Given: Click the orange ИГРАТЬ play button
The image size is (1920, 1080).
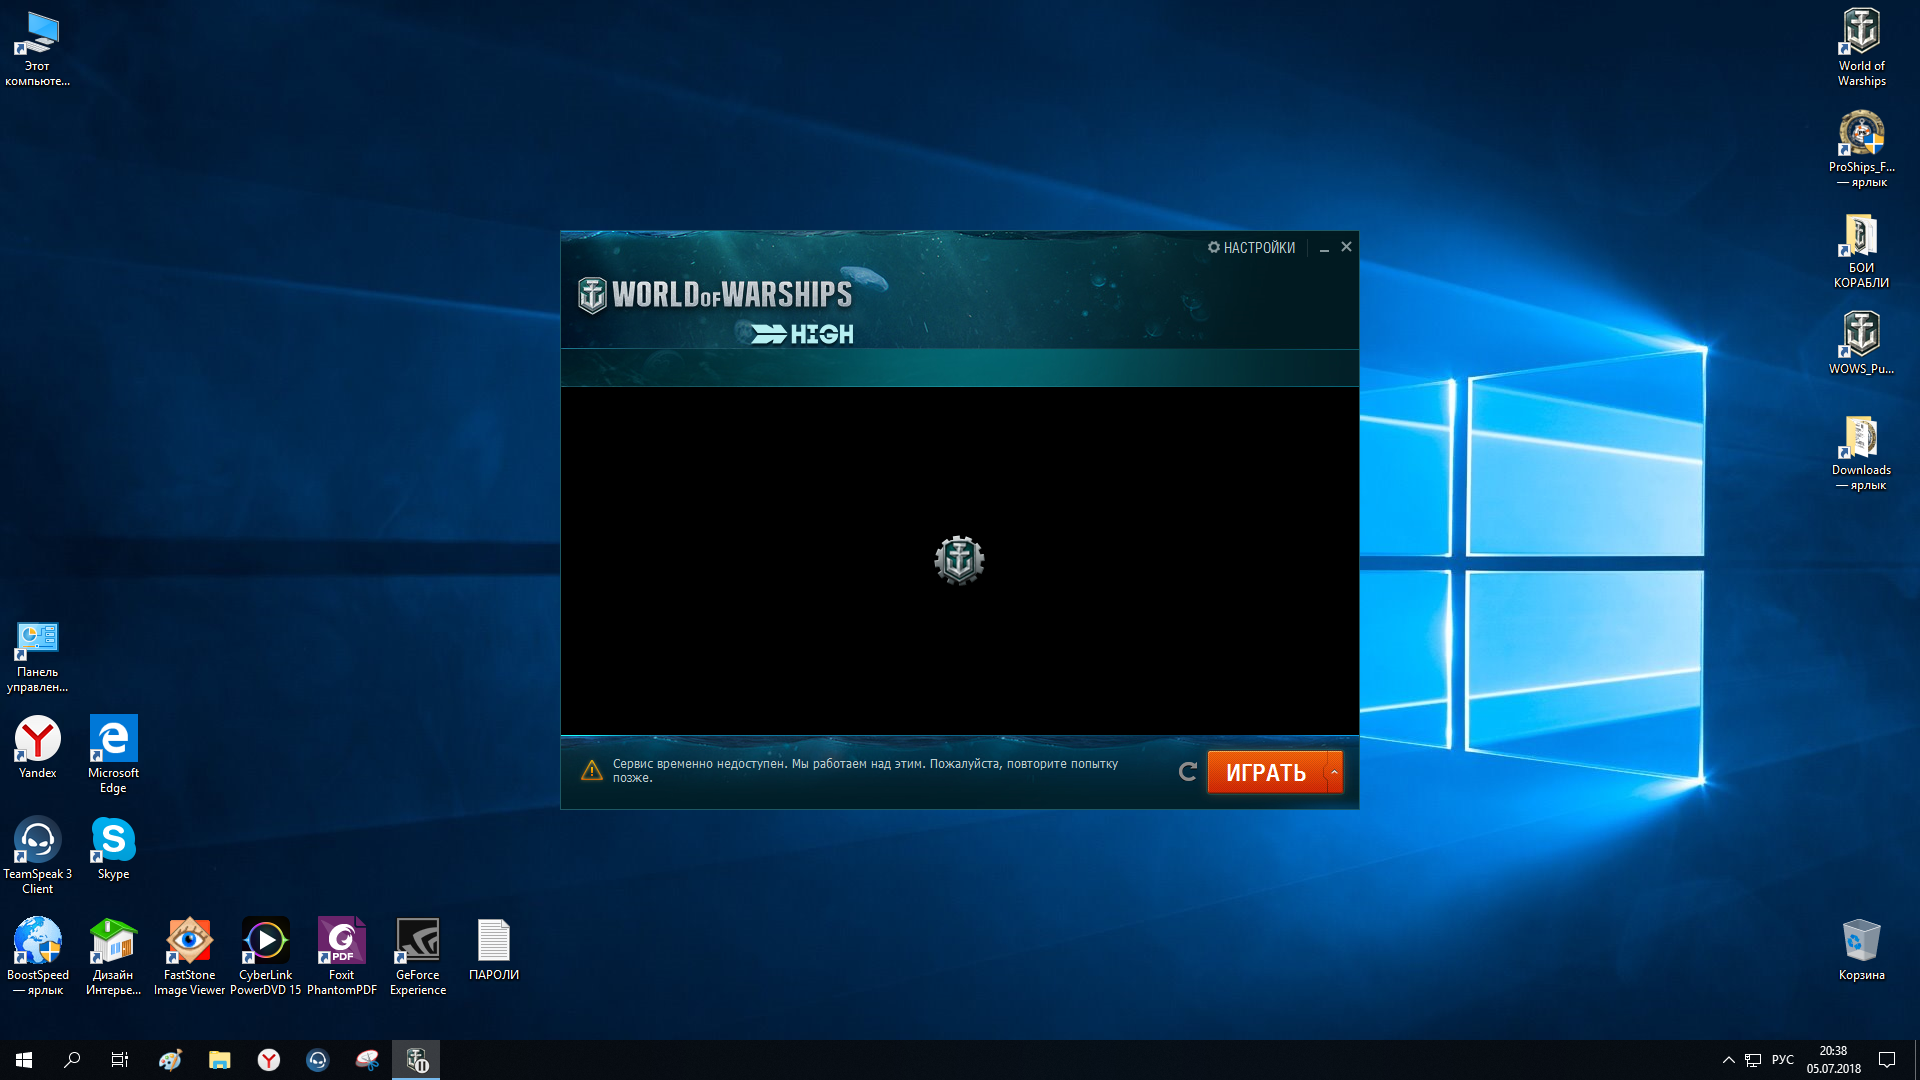Looking at the screenshot, I should coord(1266,772).
